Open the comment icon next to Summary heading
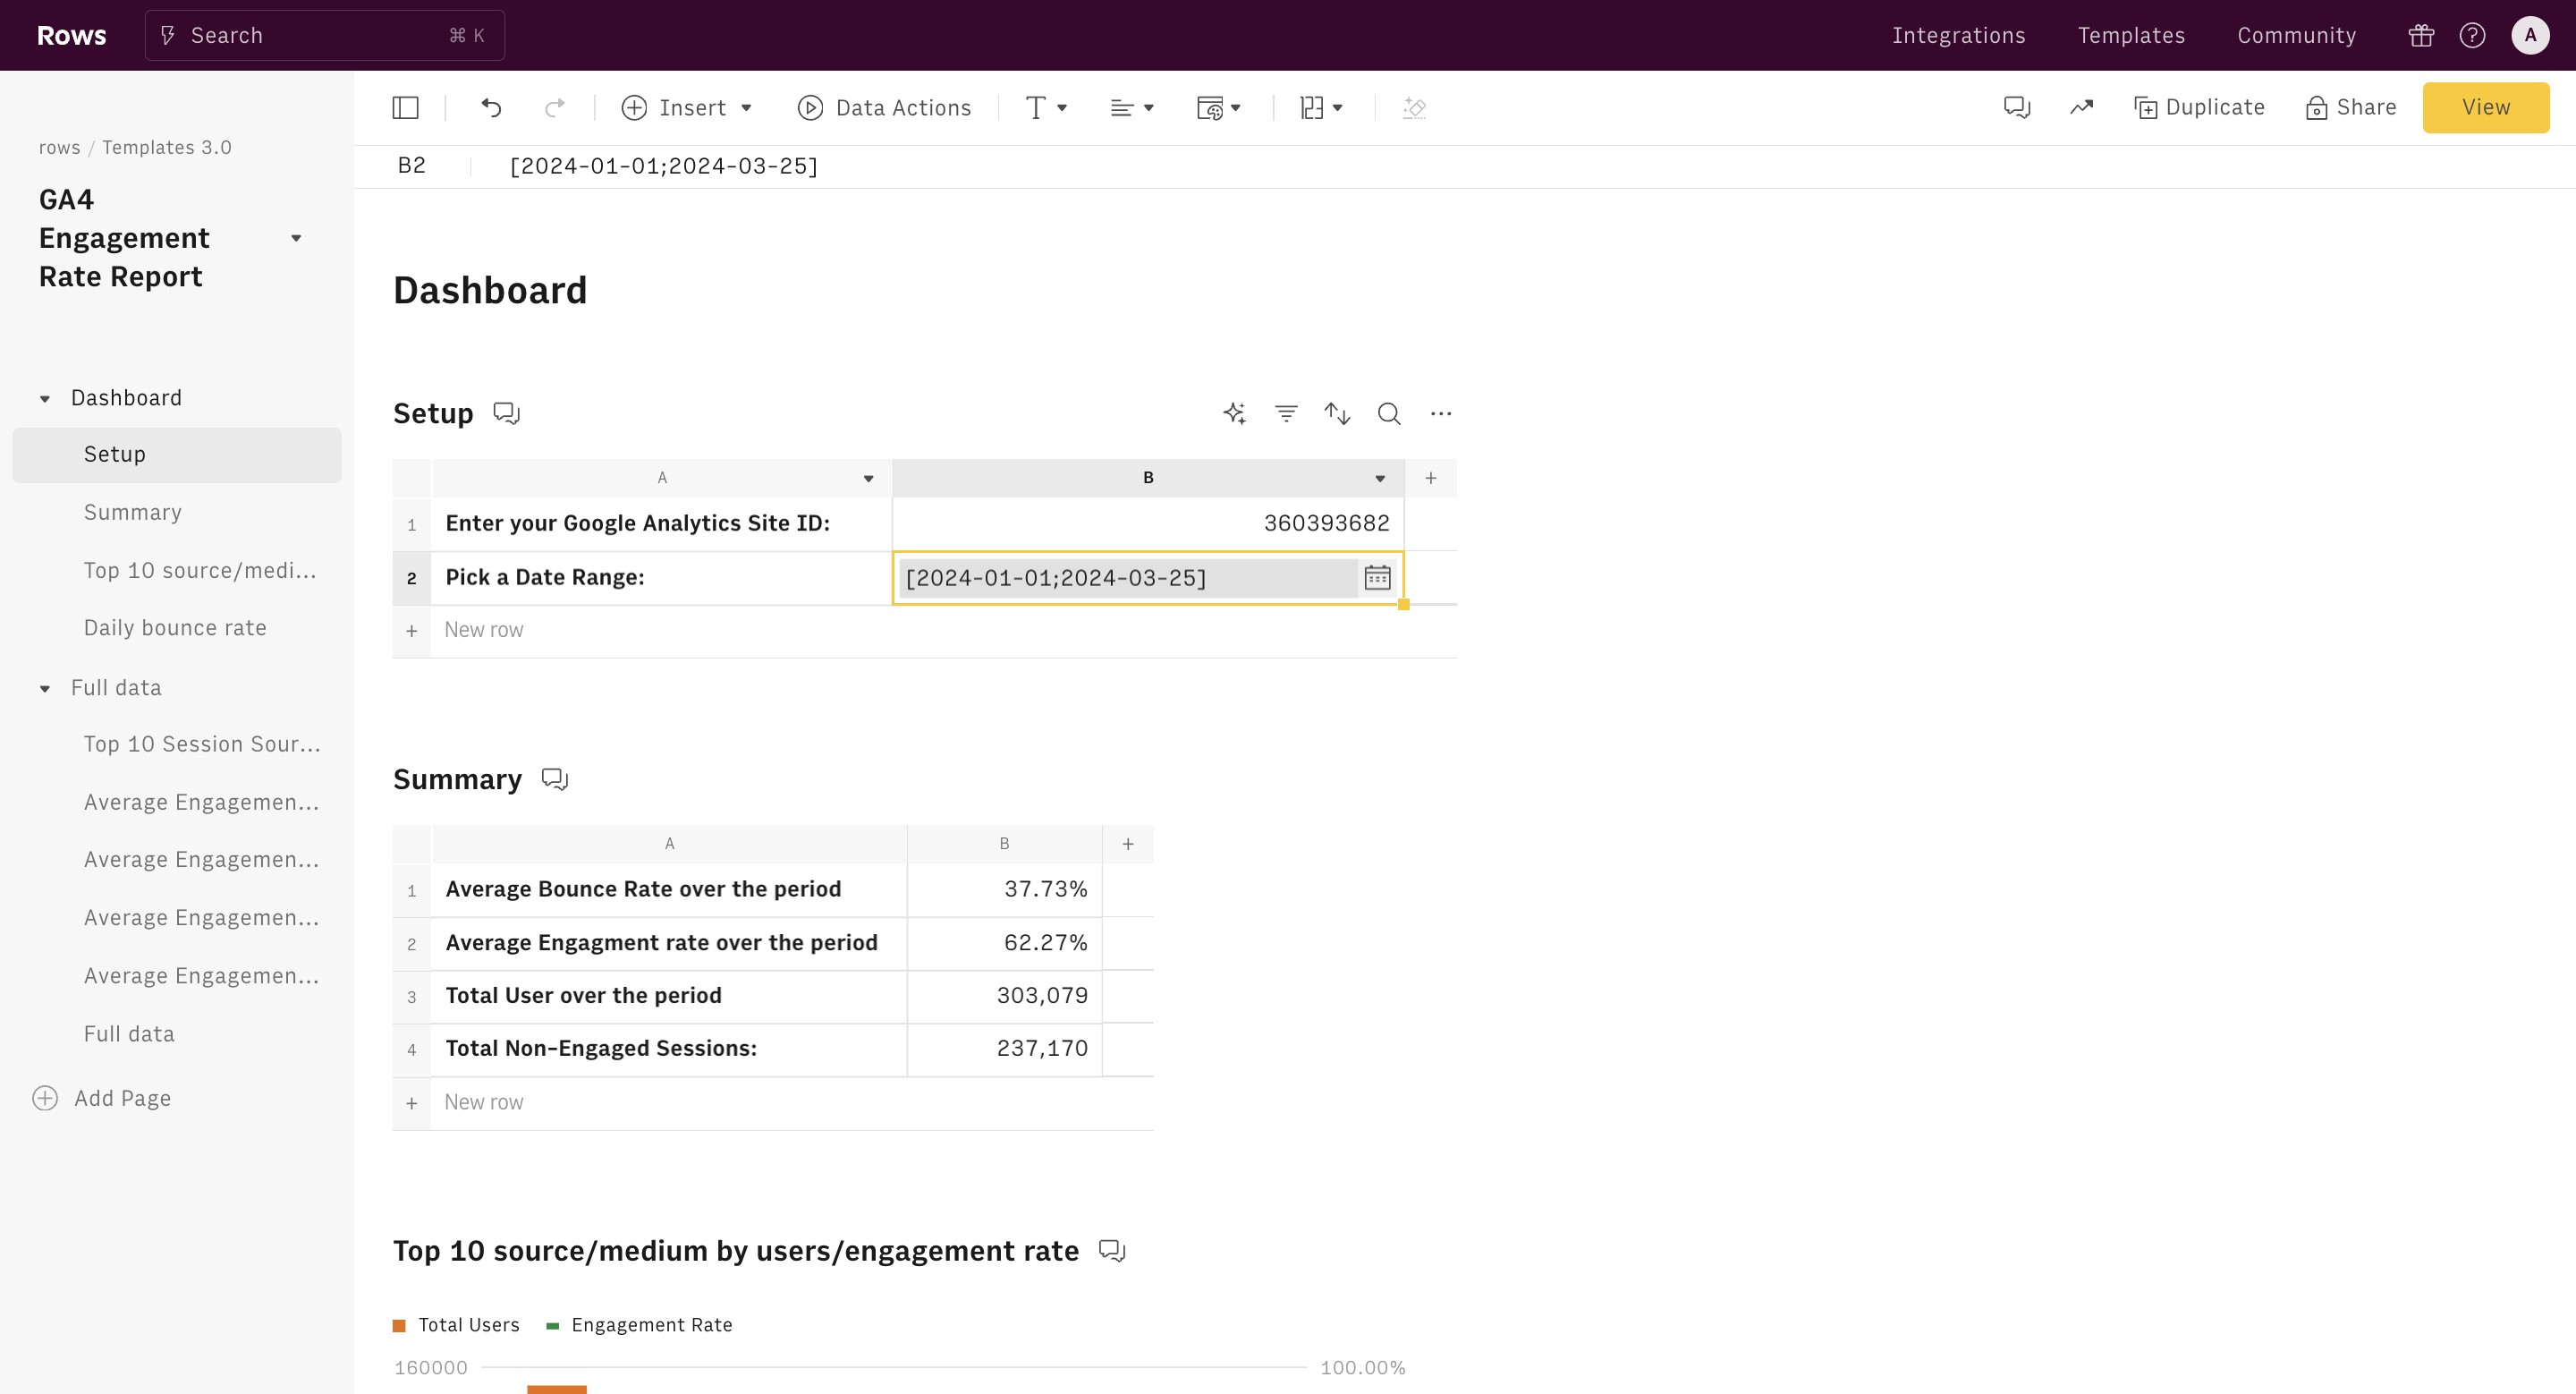Image resolution: width=2576 pixels, height=1394 pixels. point(555,780)
